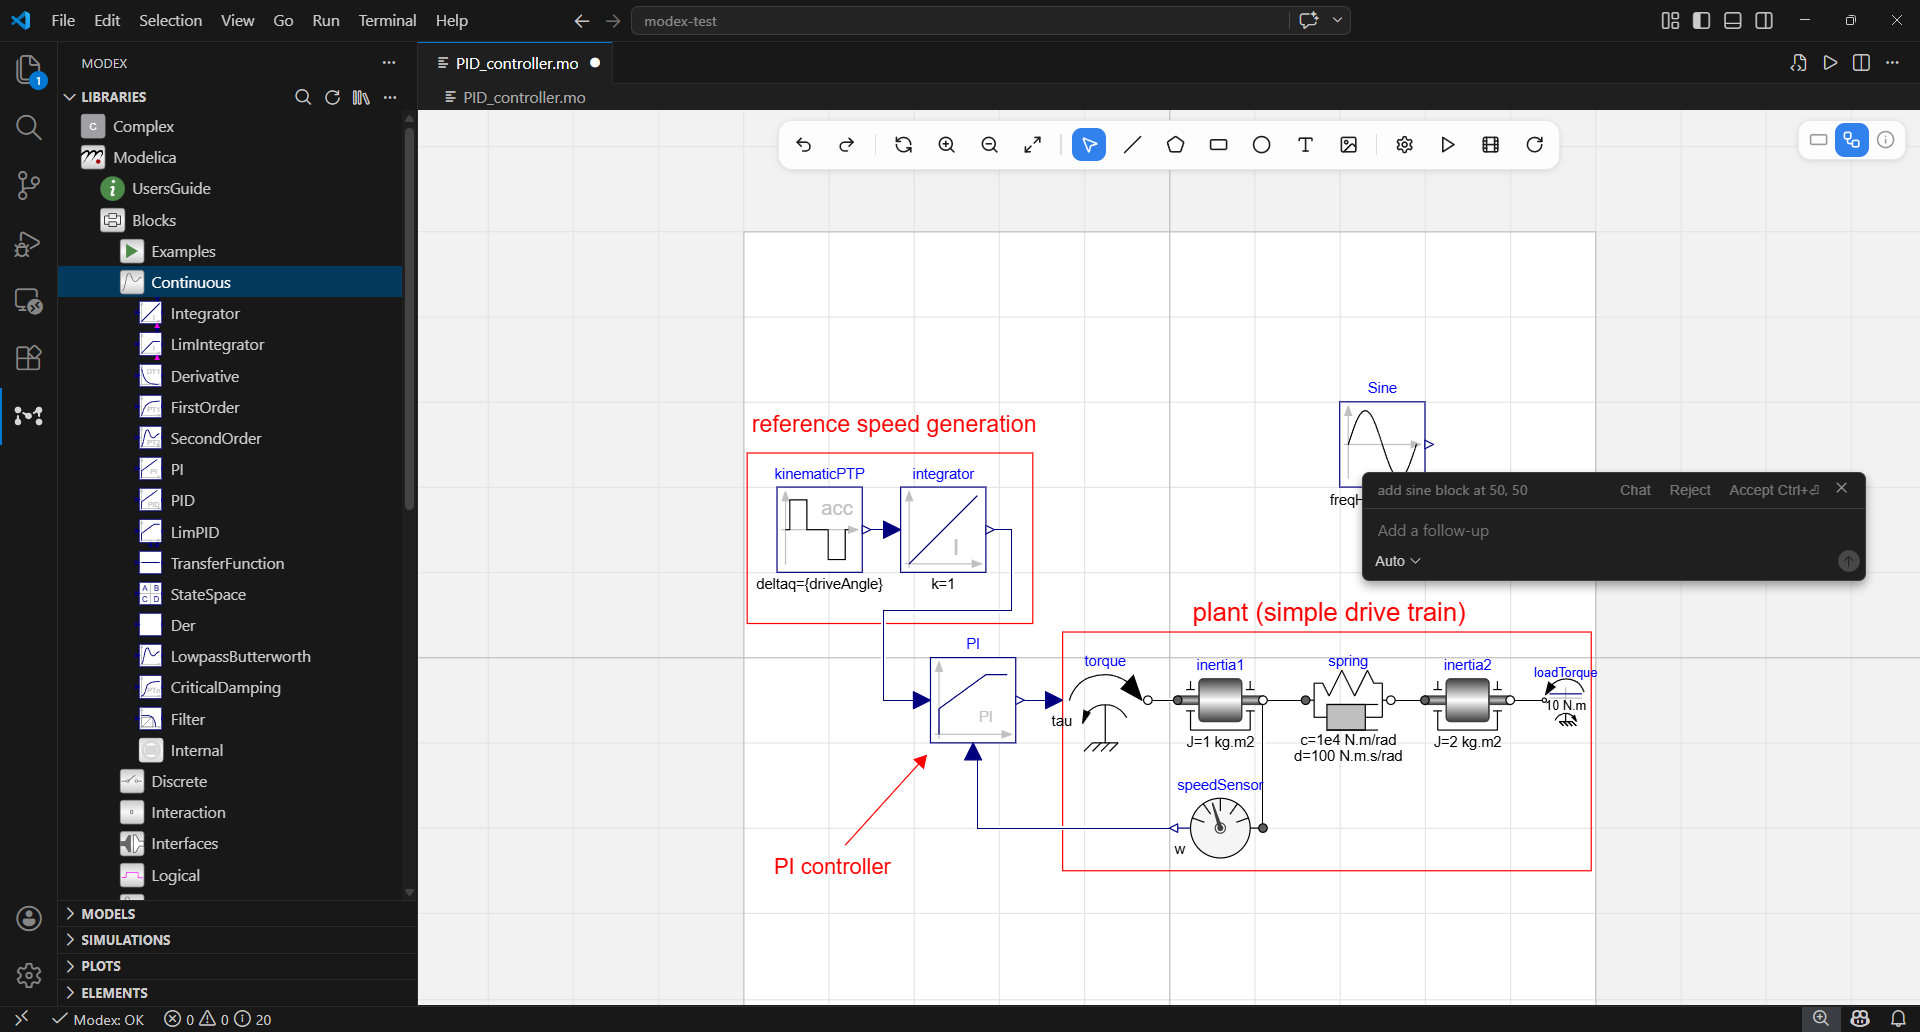Reject the sine block suggestion
1920x1032 pixels.
pyautogui.click(x=1689, y=489)
